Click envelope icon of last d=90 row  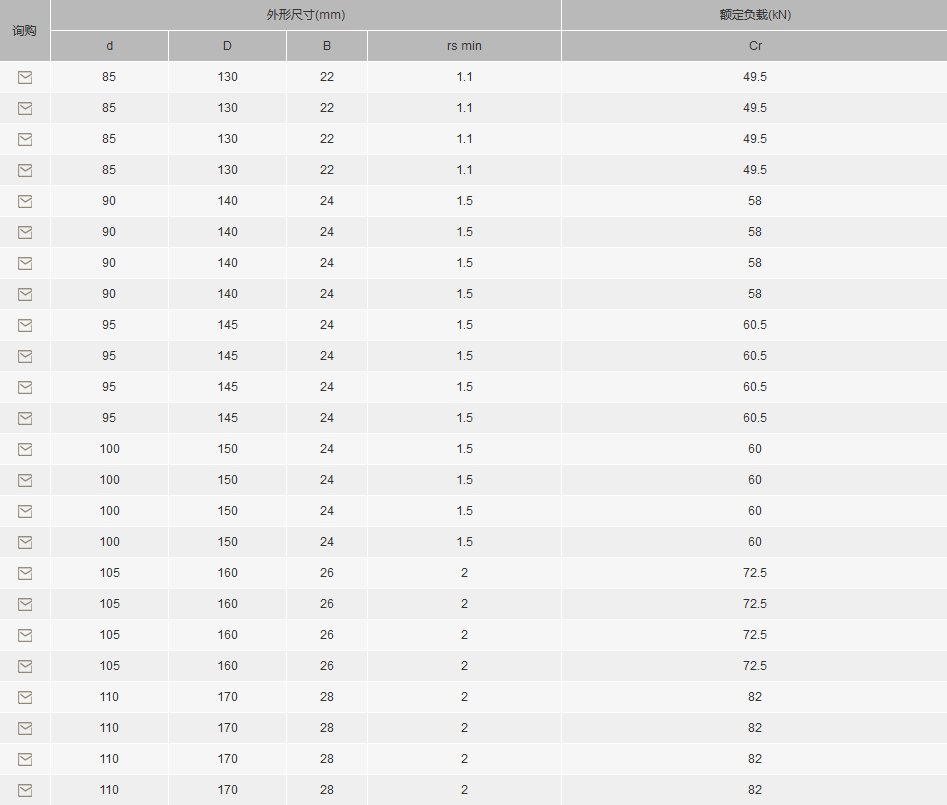(25, 294)
